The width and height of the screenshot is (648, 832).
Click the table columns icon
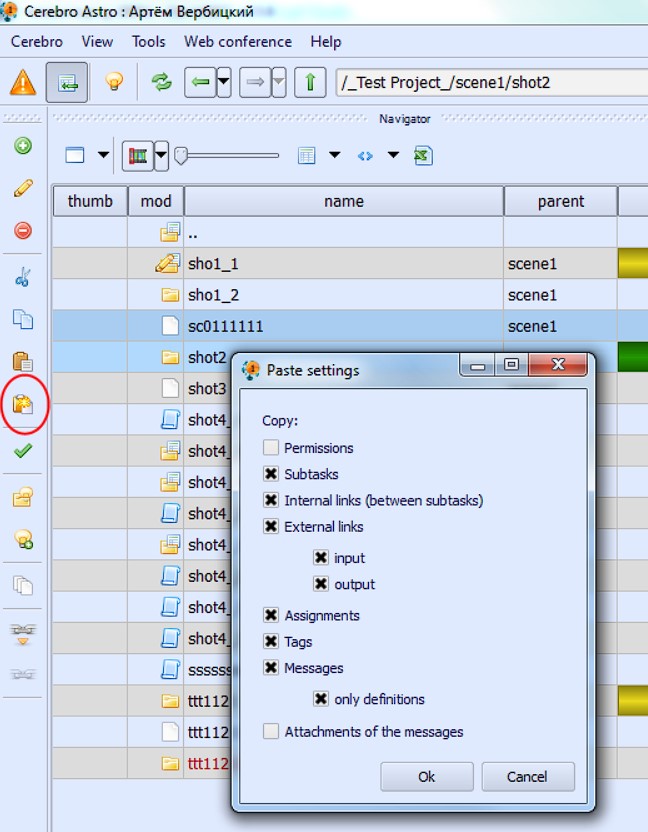(x=307, y=155)
